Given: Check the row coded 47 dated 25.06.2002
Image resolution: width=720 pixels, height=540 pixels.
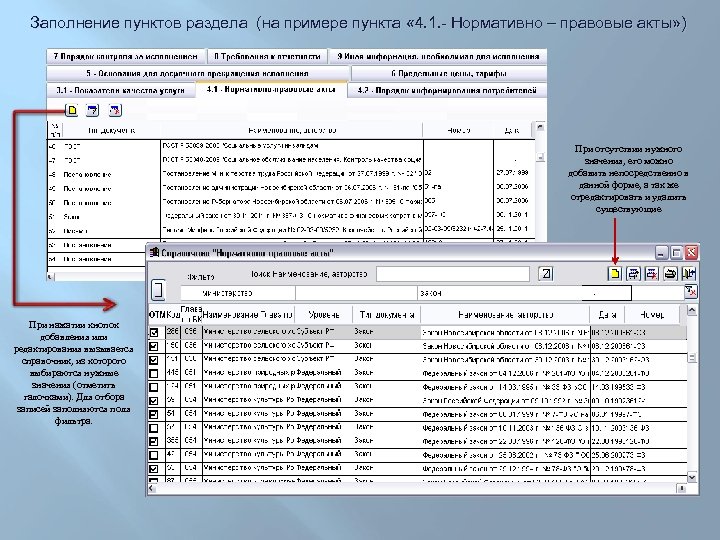Looking at the screenshot, I should coord(154,455).
